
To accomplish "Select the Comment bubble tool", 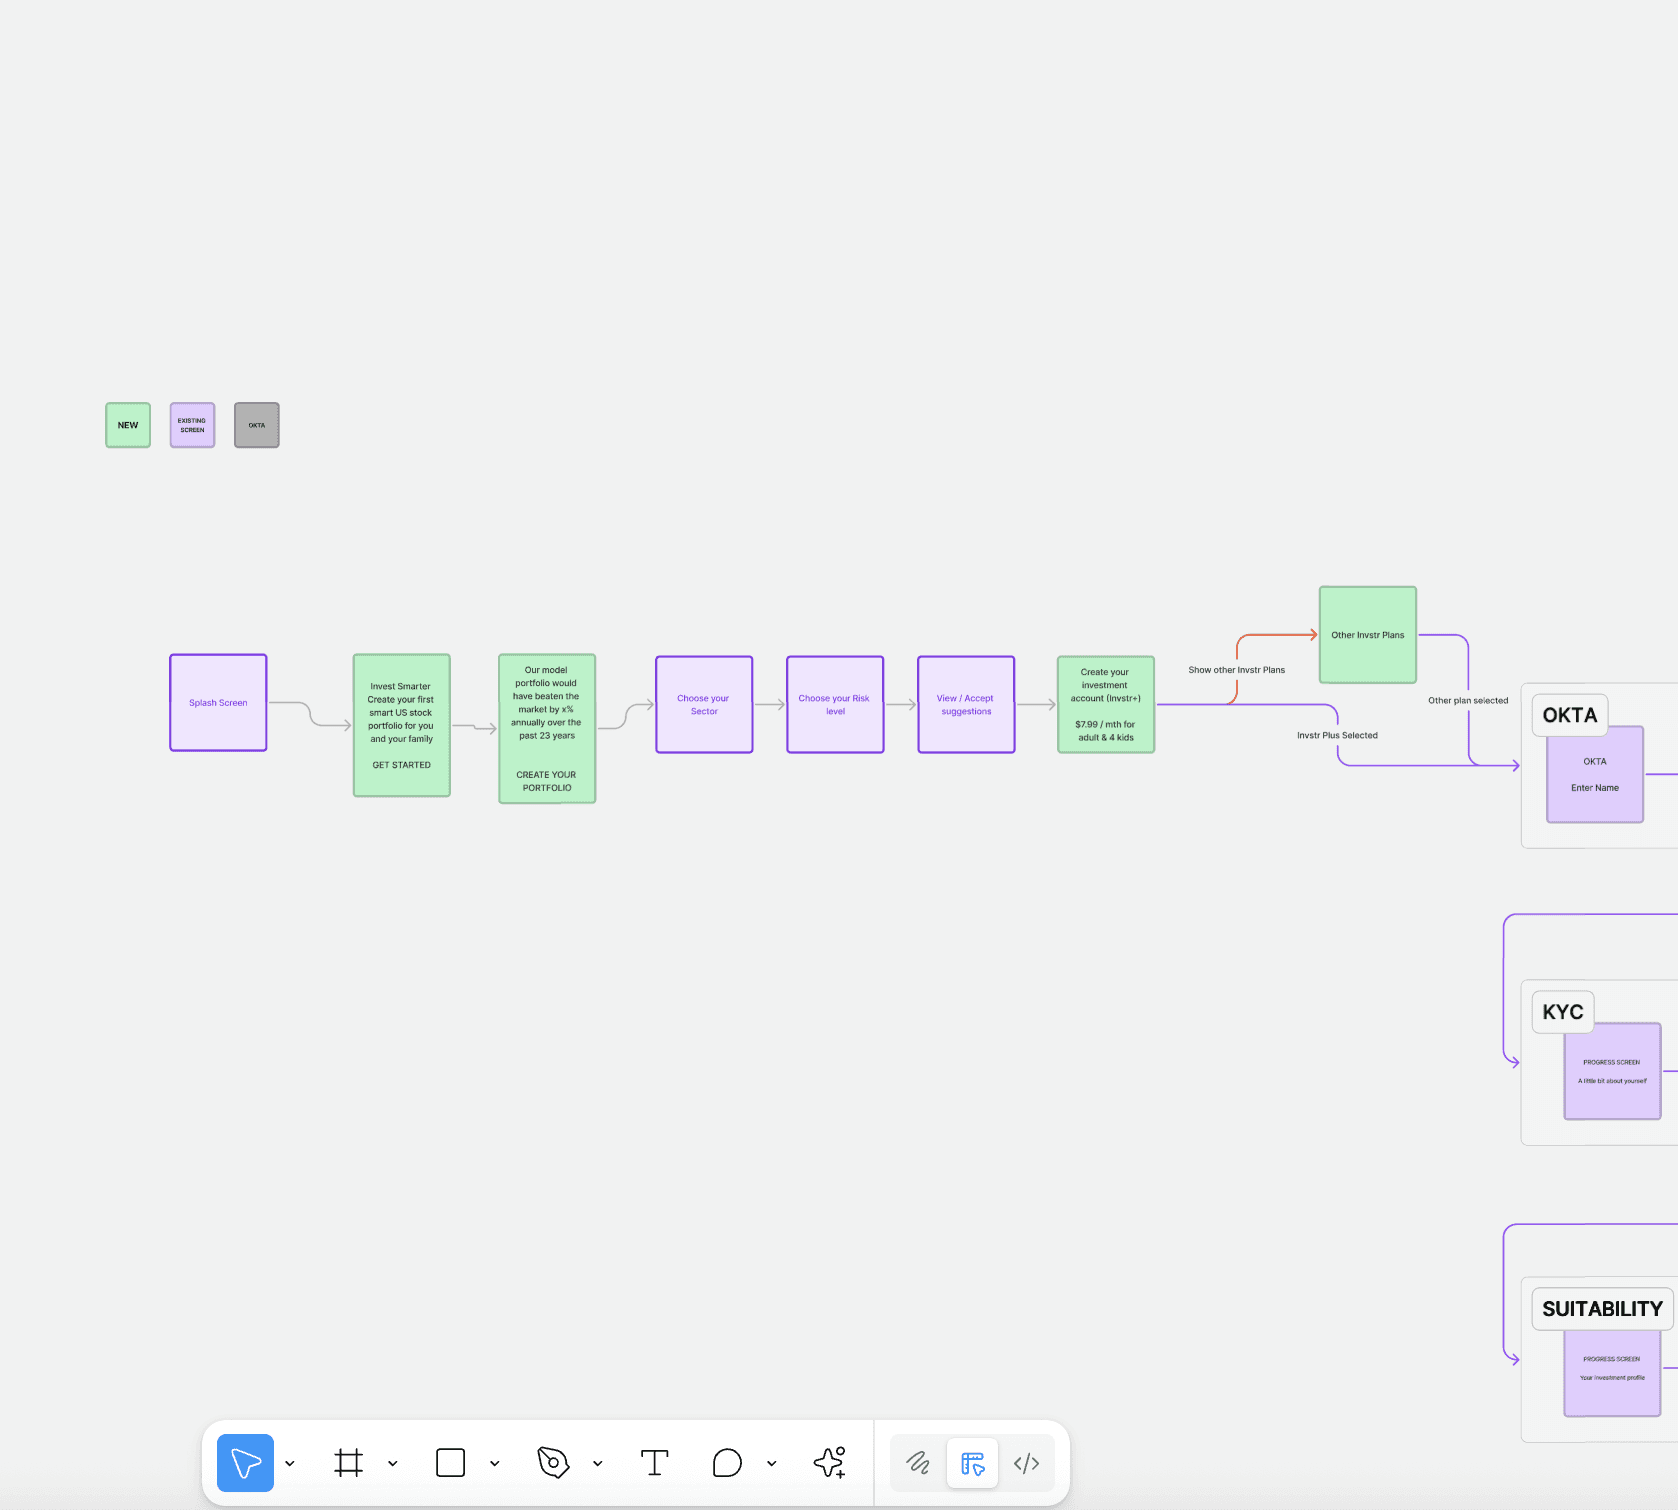I will pyautogui.click(x=727, y=1463).
